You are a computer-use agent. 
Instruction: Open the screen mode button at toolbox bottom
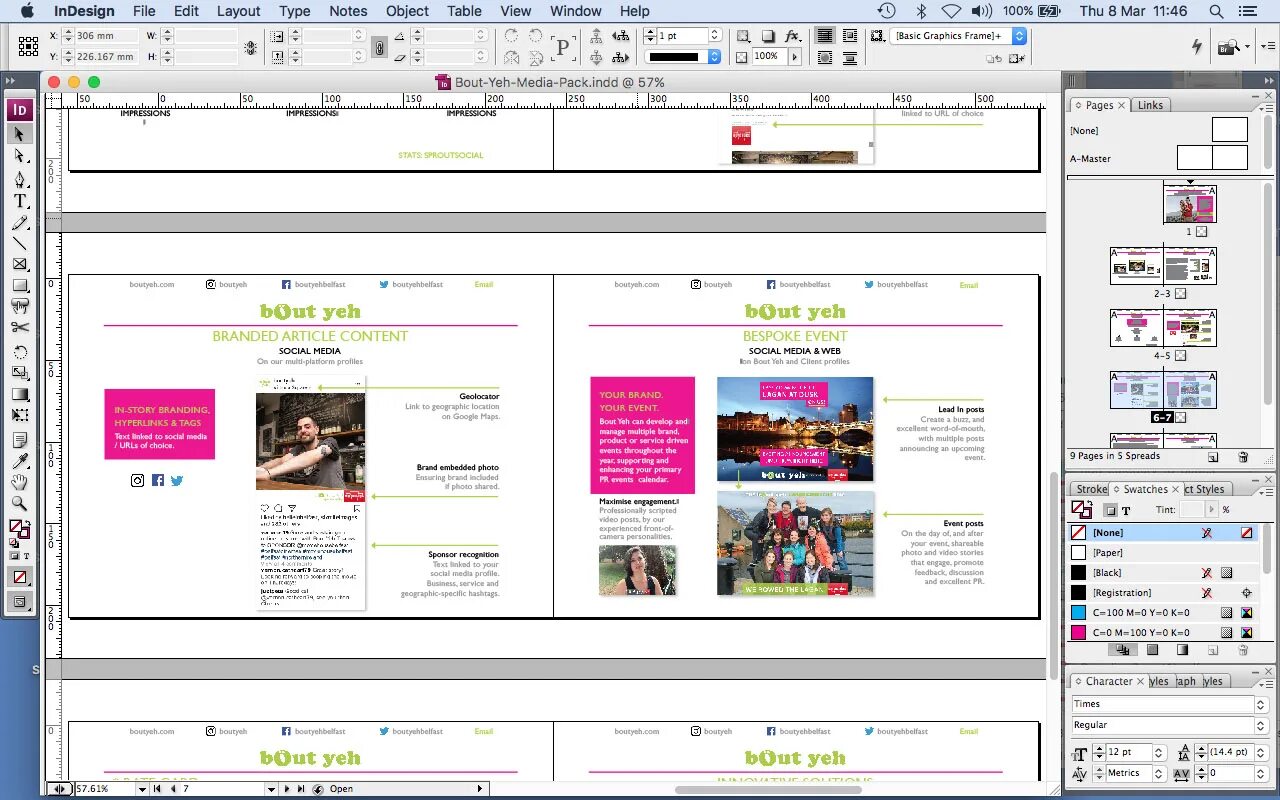click(20, 601)
